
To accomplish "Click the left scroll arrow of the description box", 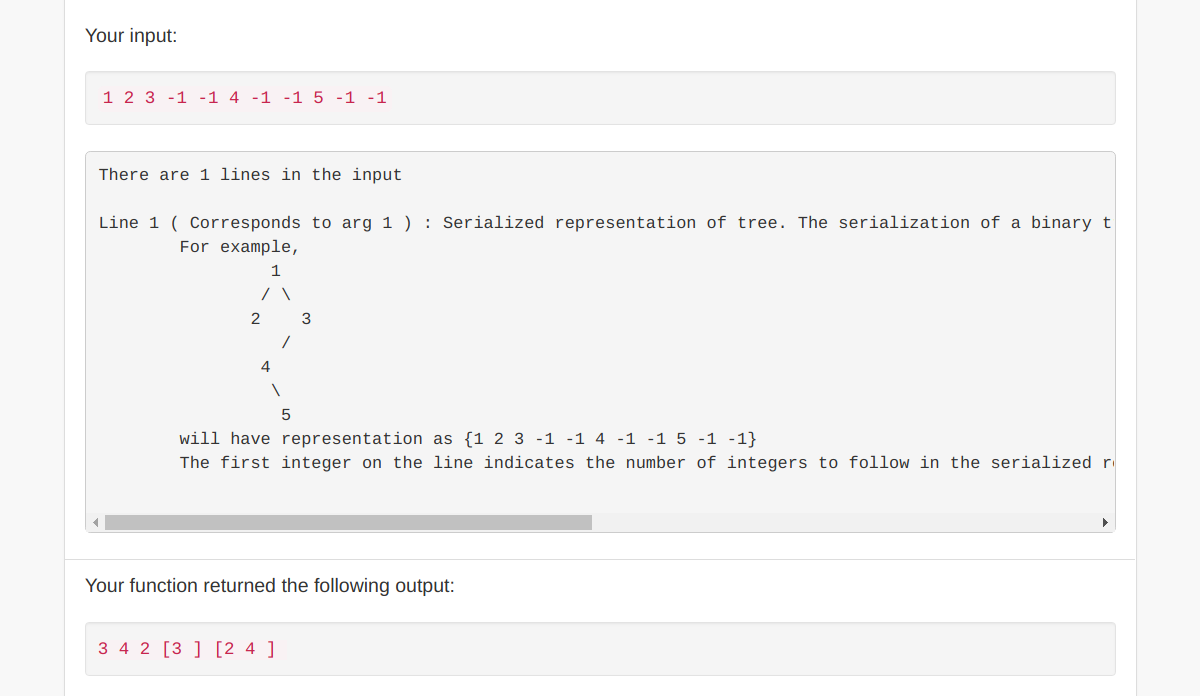I will [96, 523].
